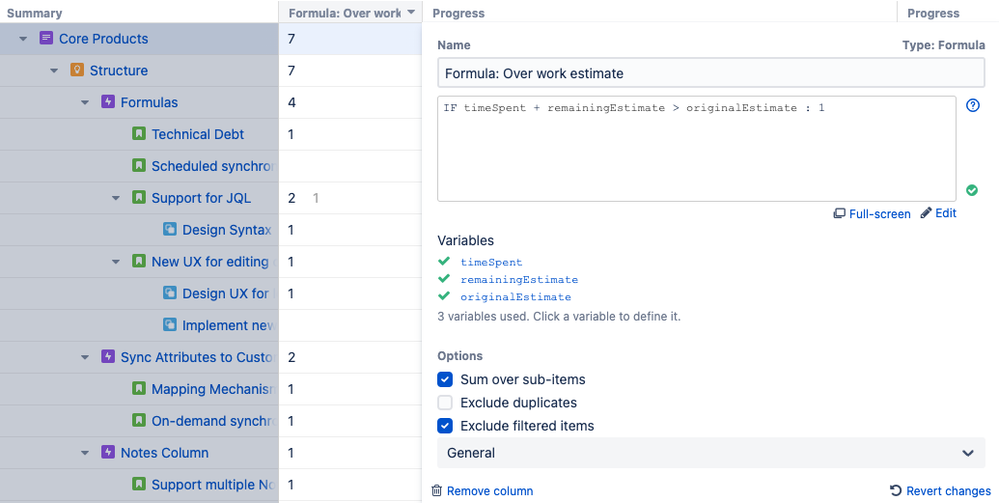Click the Summary column header

[34, 13]
